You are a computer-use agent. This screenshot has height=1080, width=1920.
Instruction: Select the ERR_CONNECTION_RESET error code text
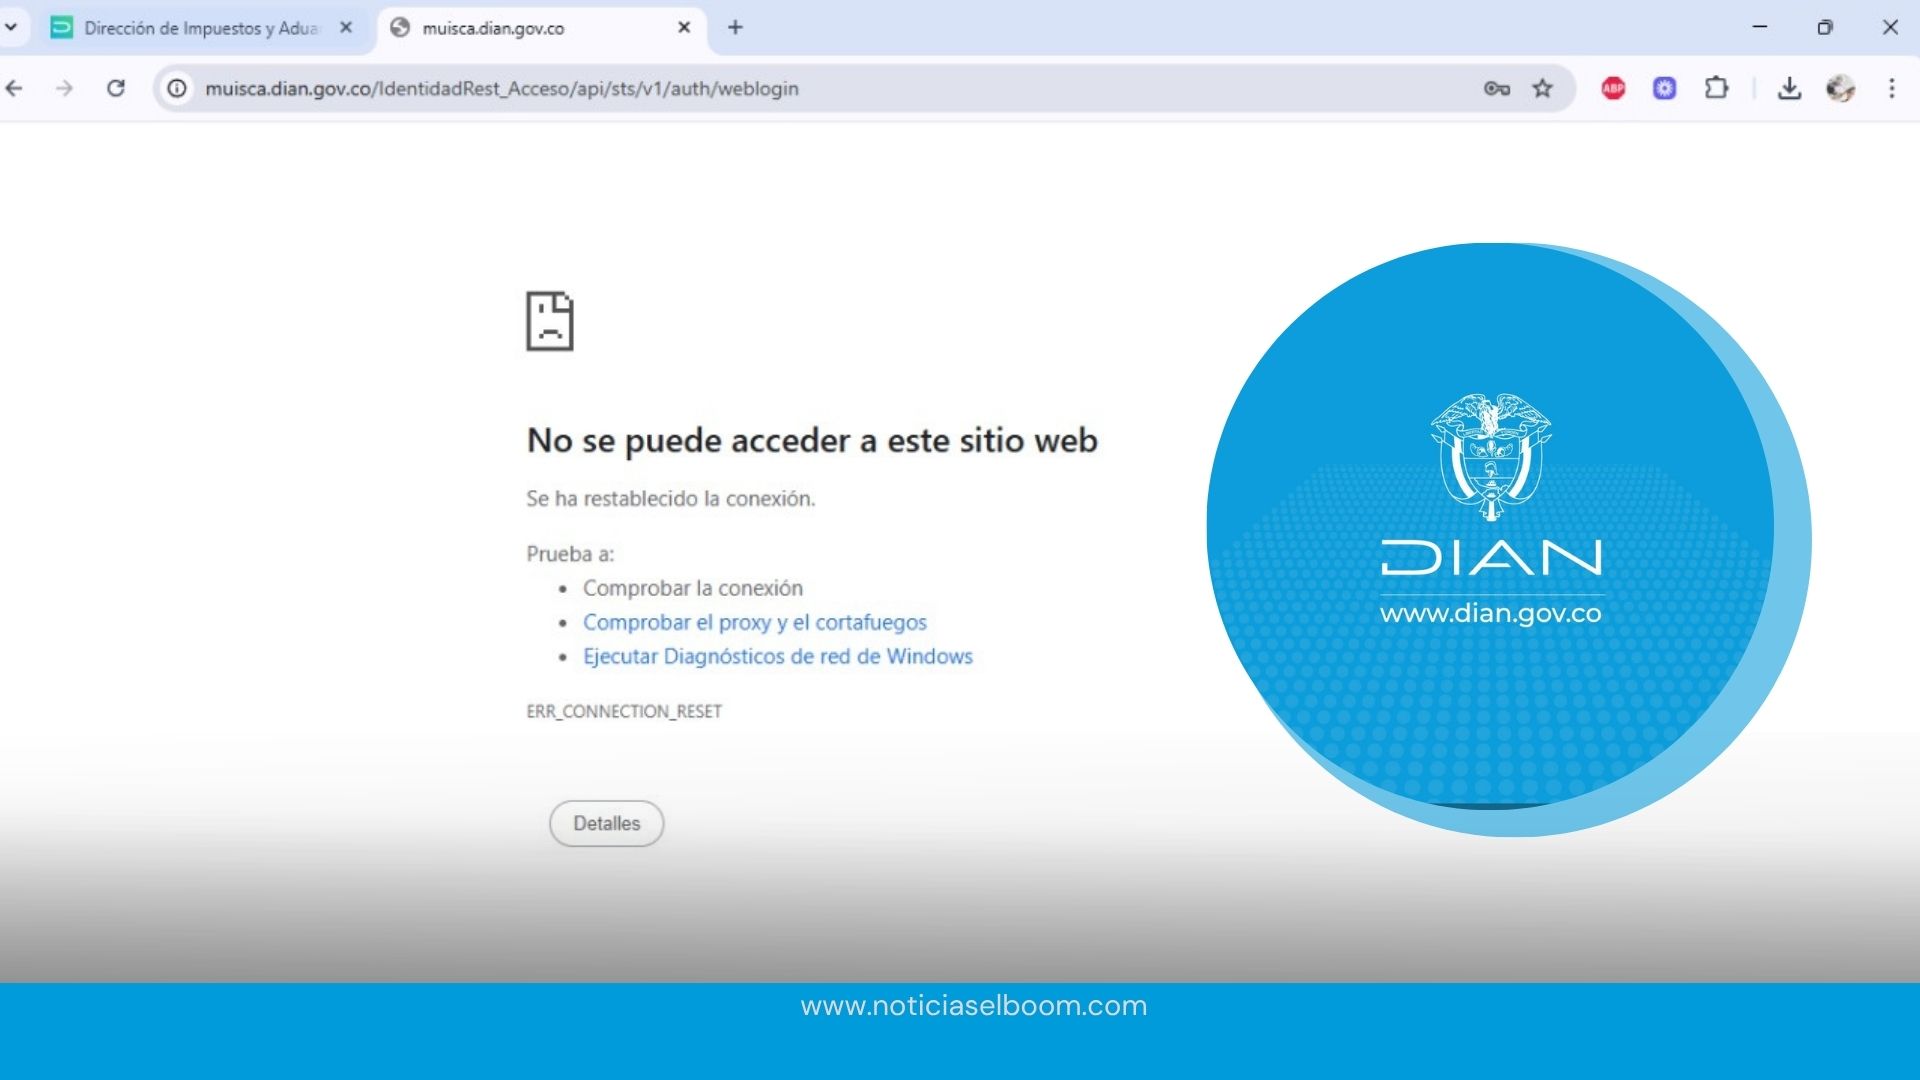624,711
